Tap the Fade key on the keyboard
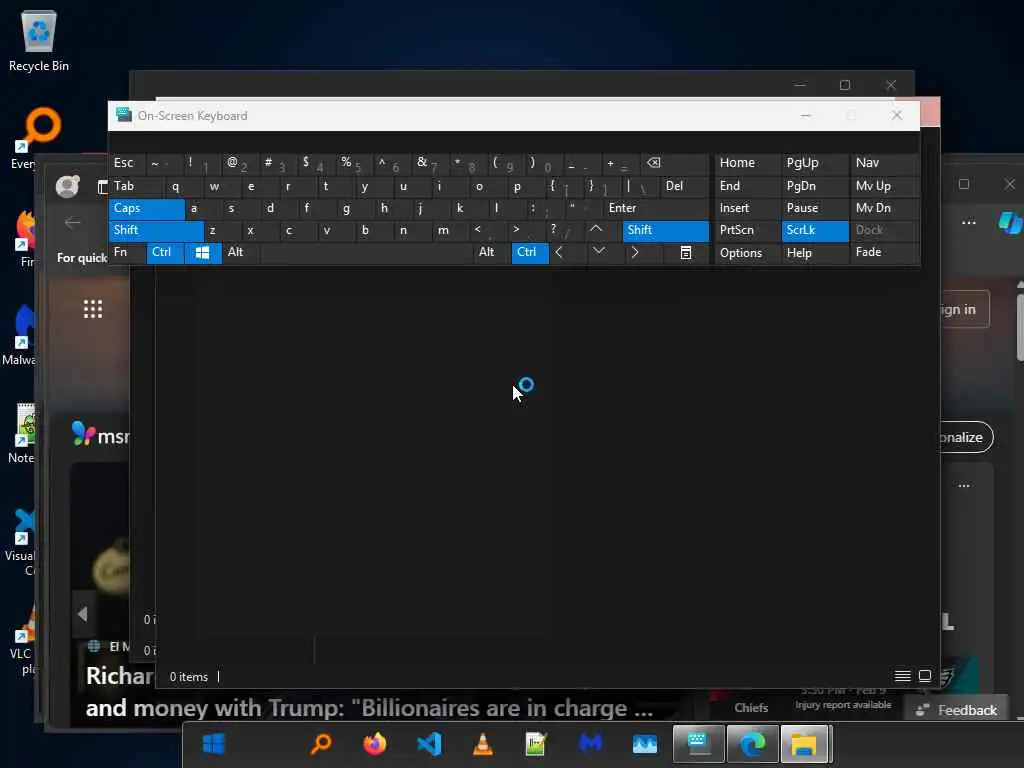 tap(885, 253)
